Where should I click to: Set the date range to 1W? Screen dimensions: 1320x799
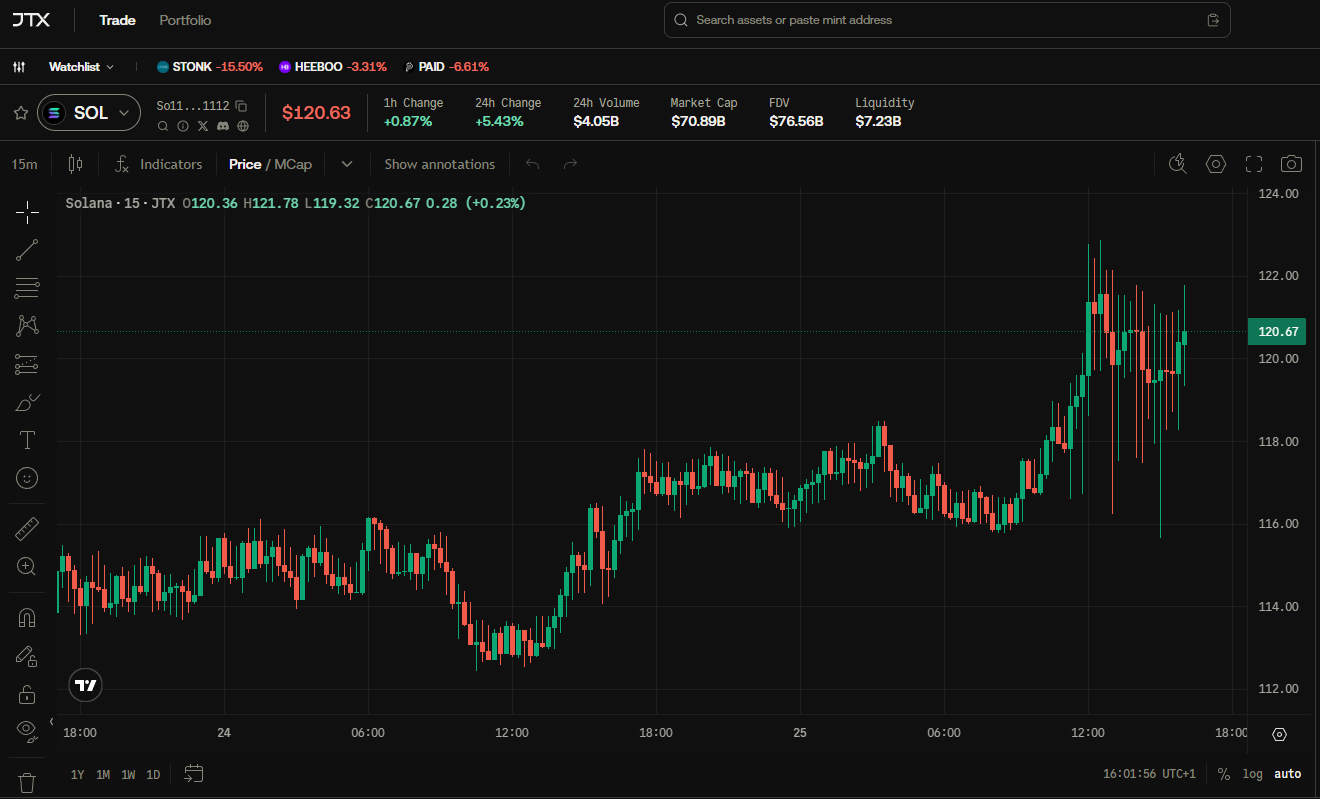128,774
